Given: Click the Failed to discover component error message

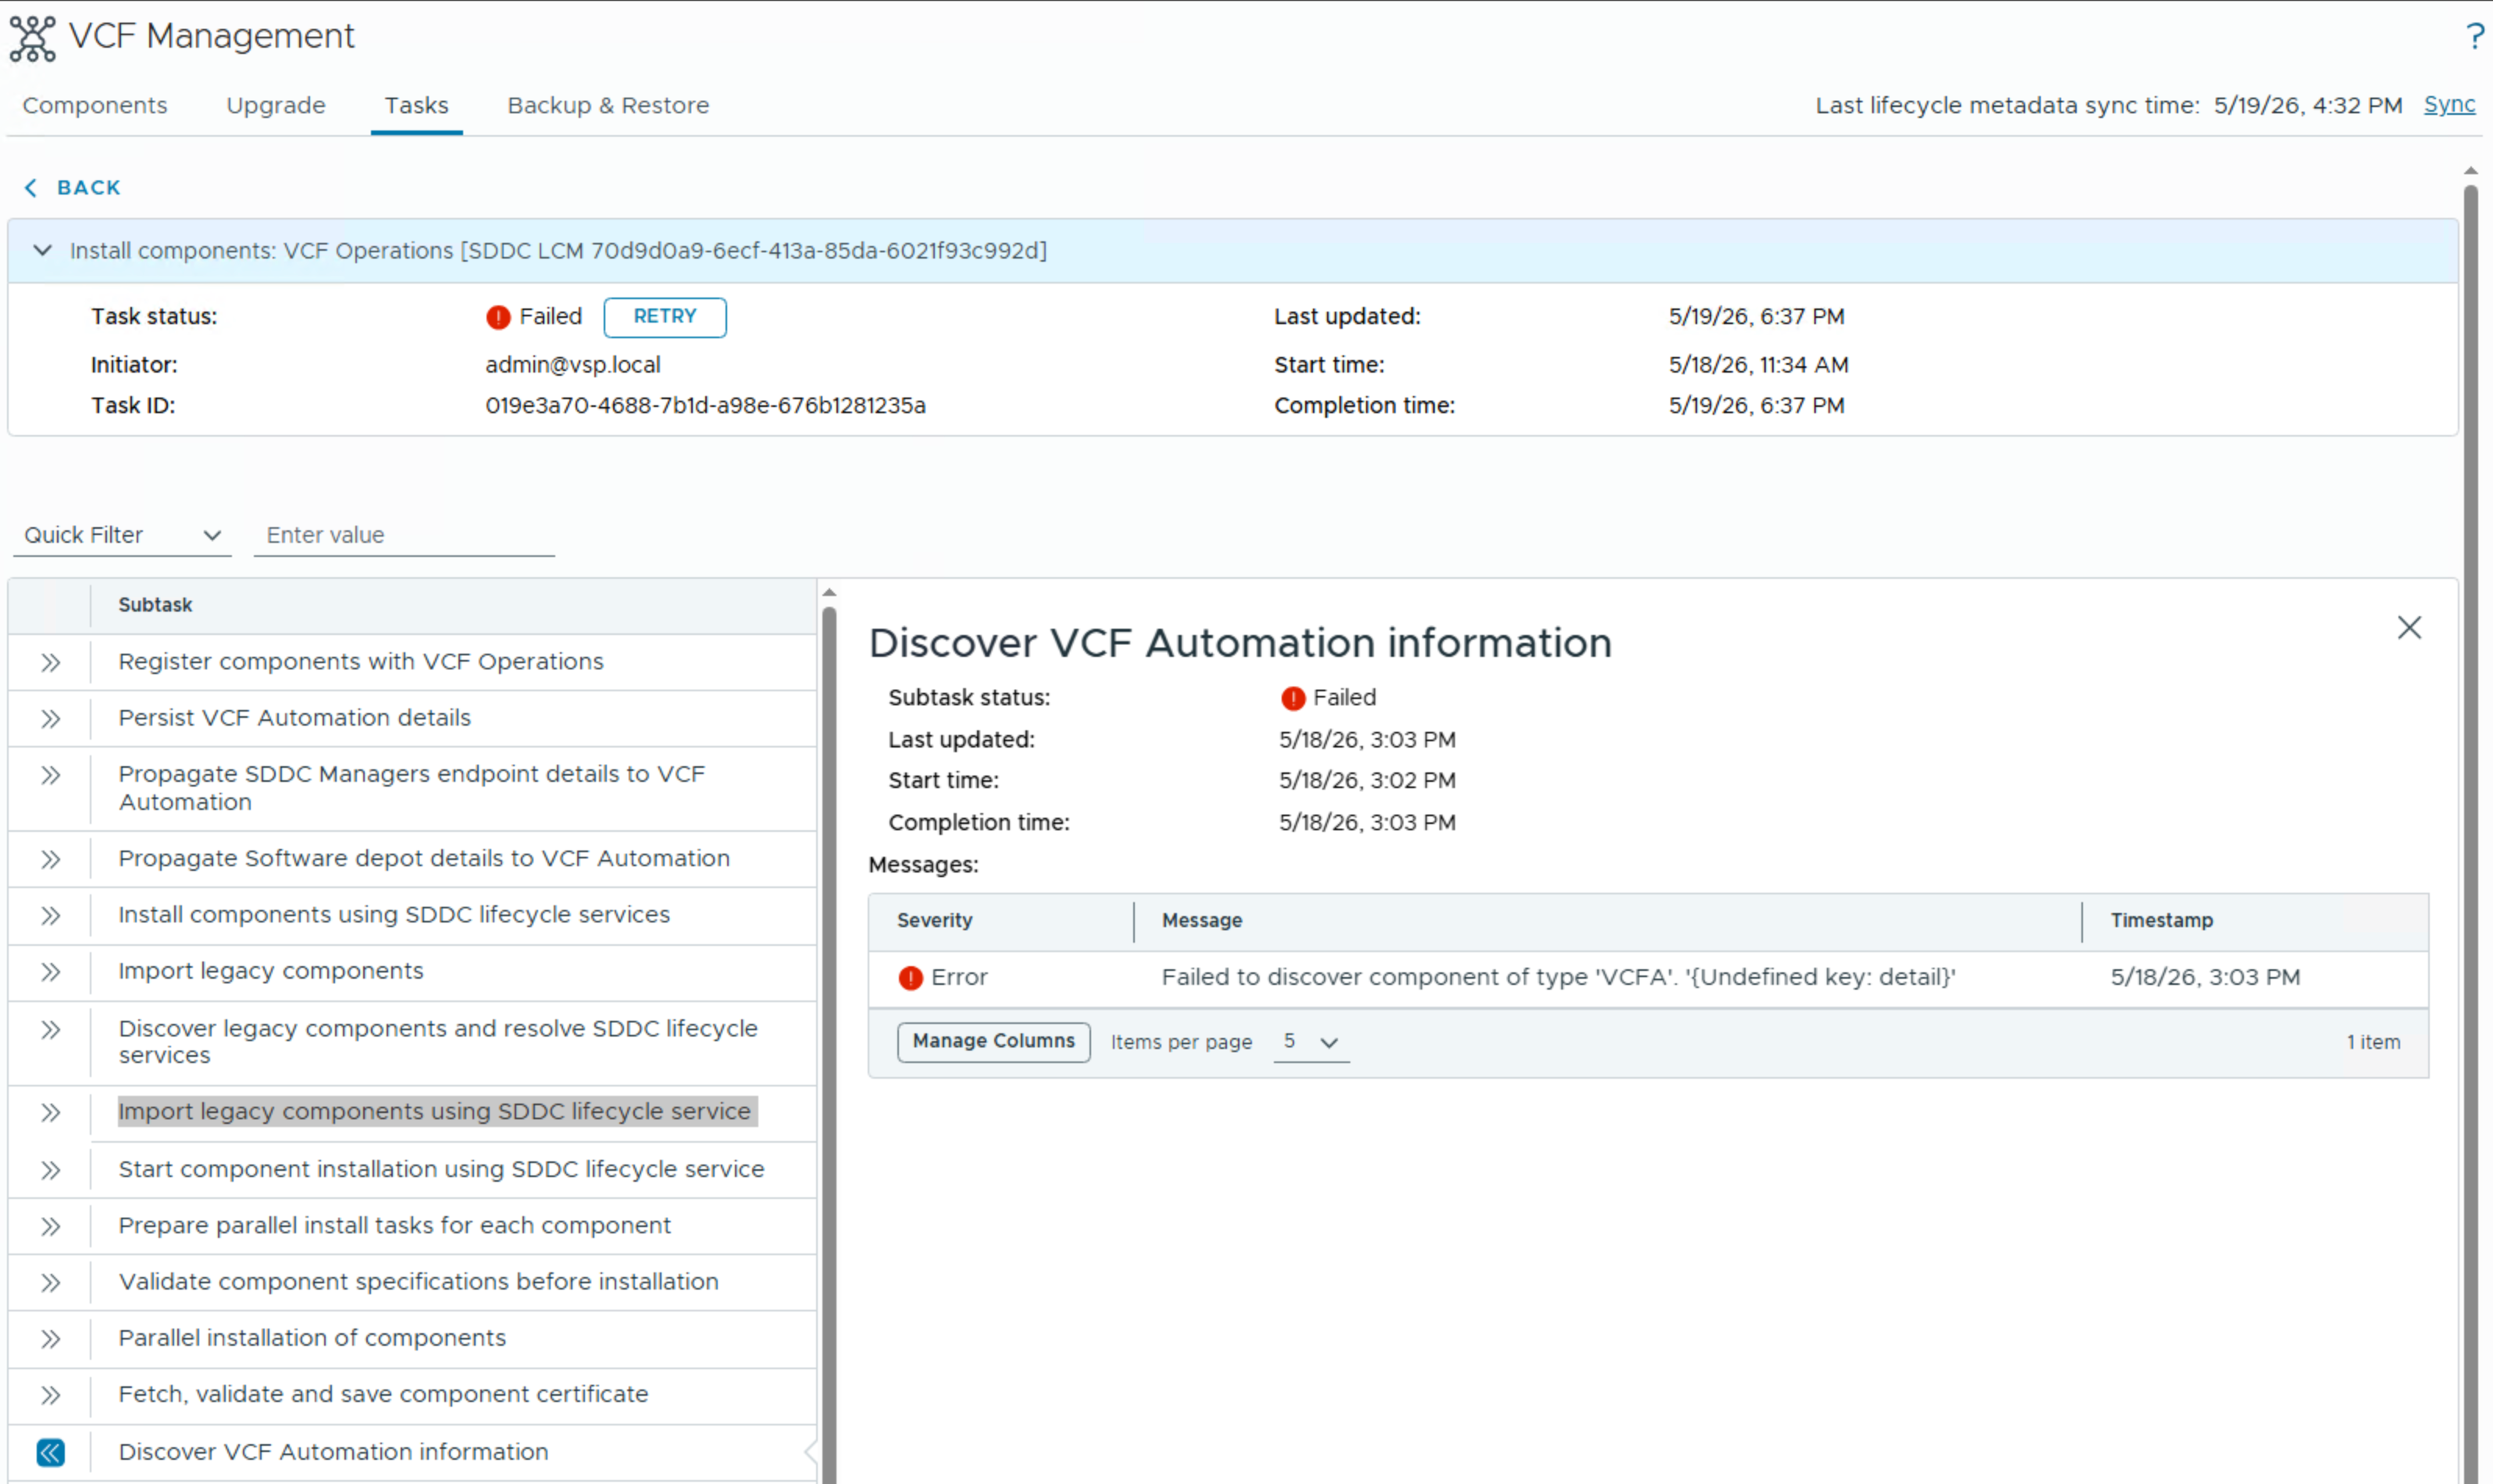Looking at the screenshot, I should [x=1558, y=978].
